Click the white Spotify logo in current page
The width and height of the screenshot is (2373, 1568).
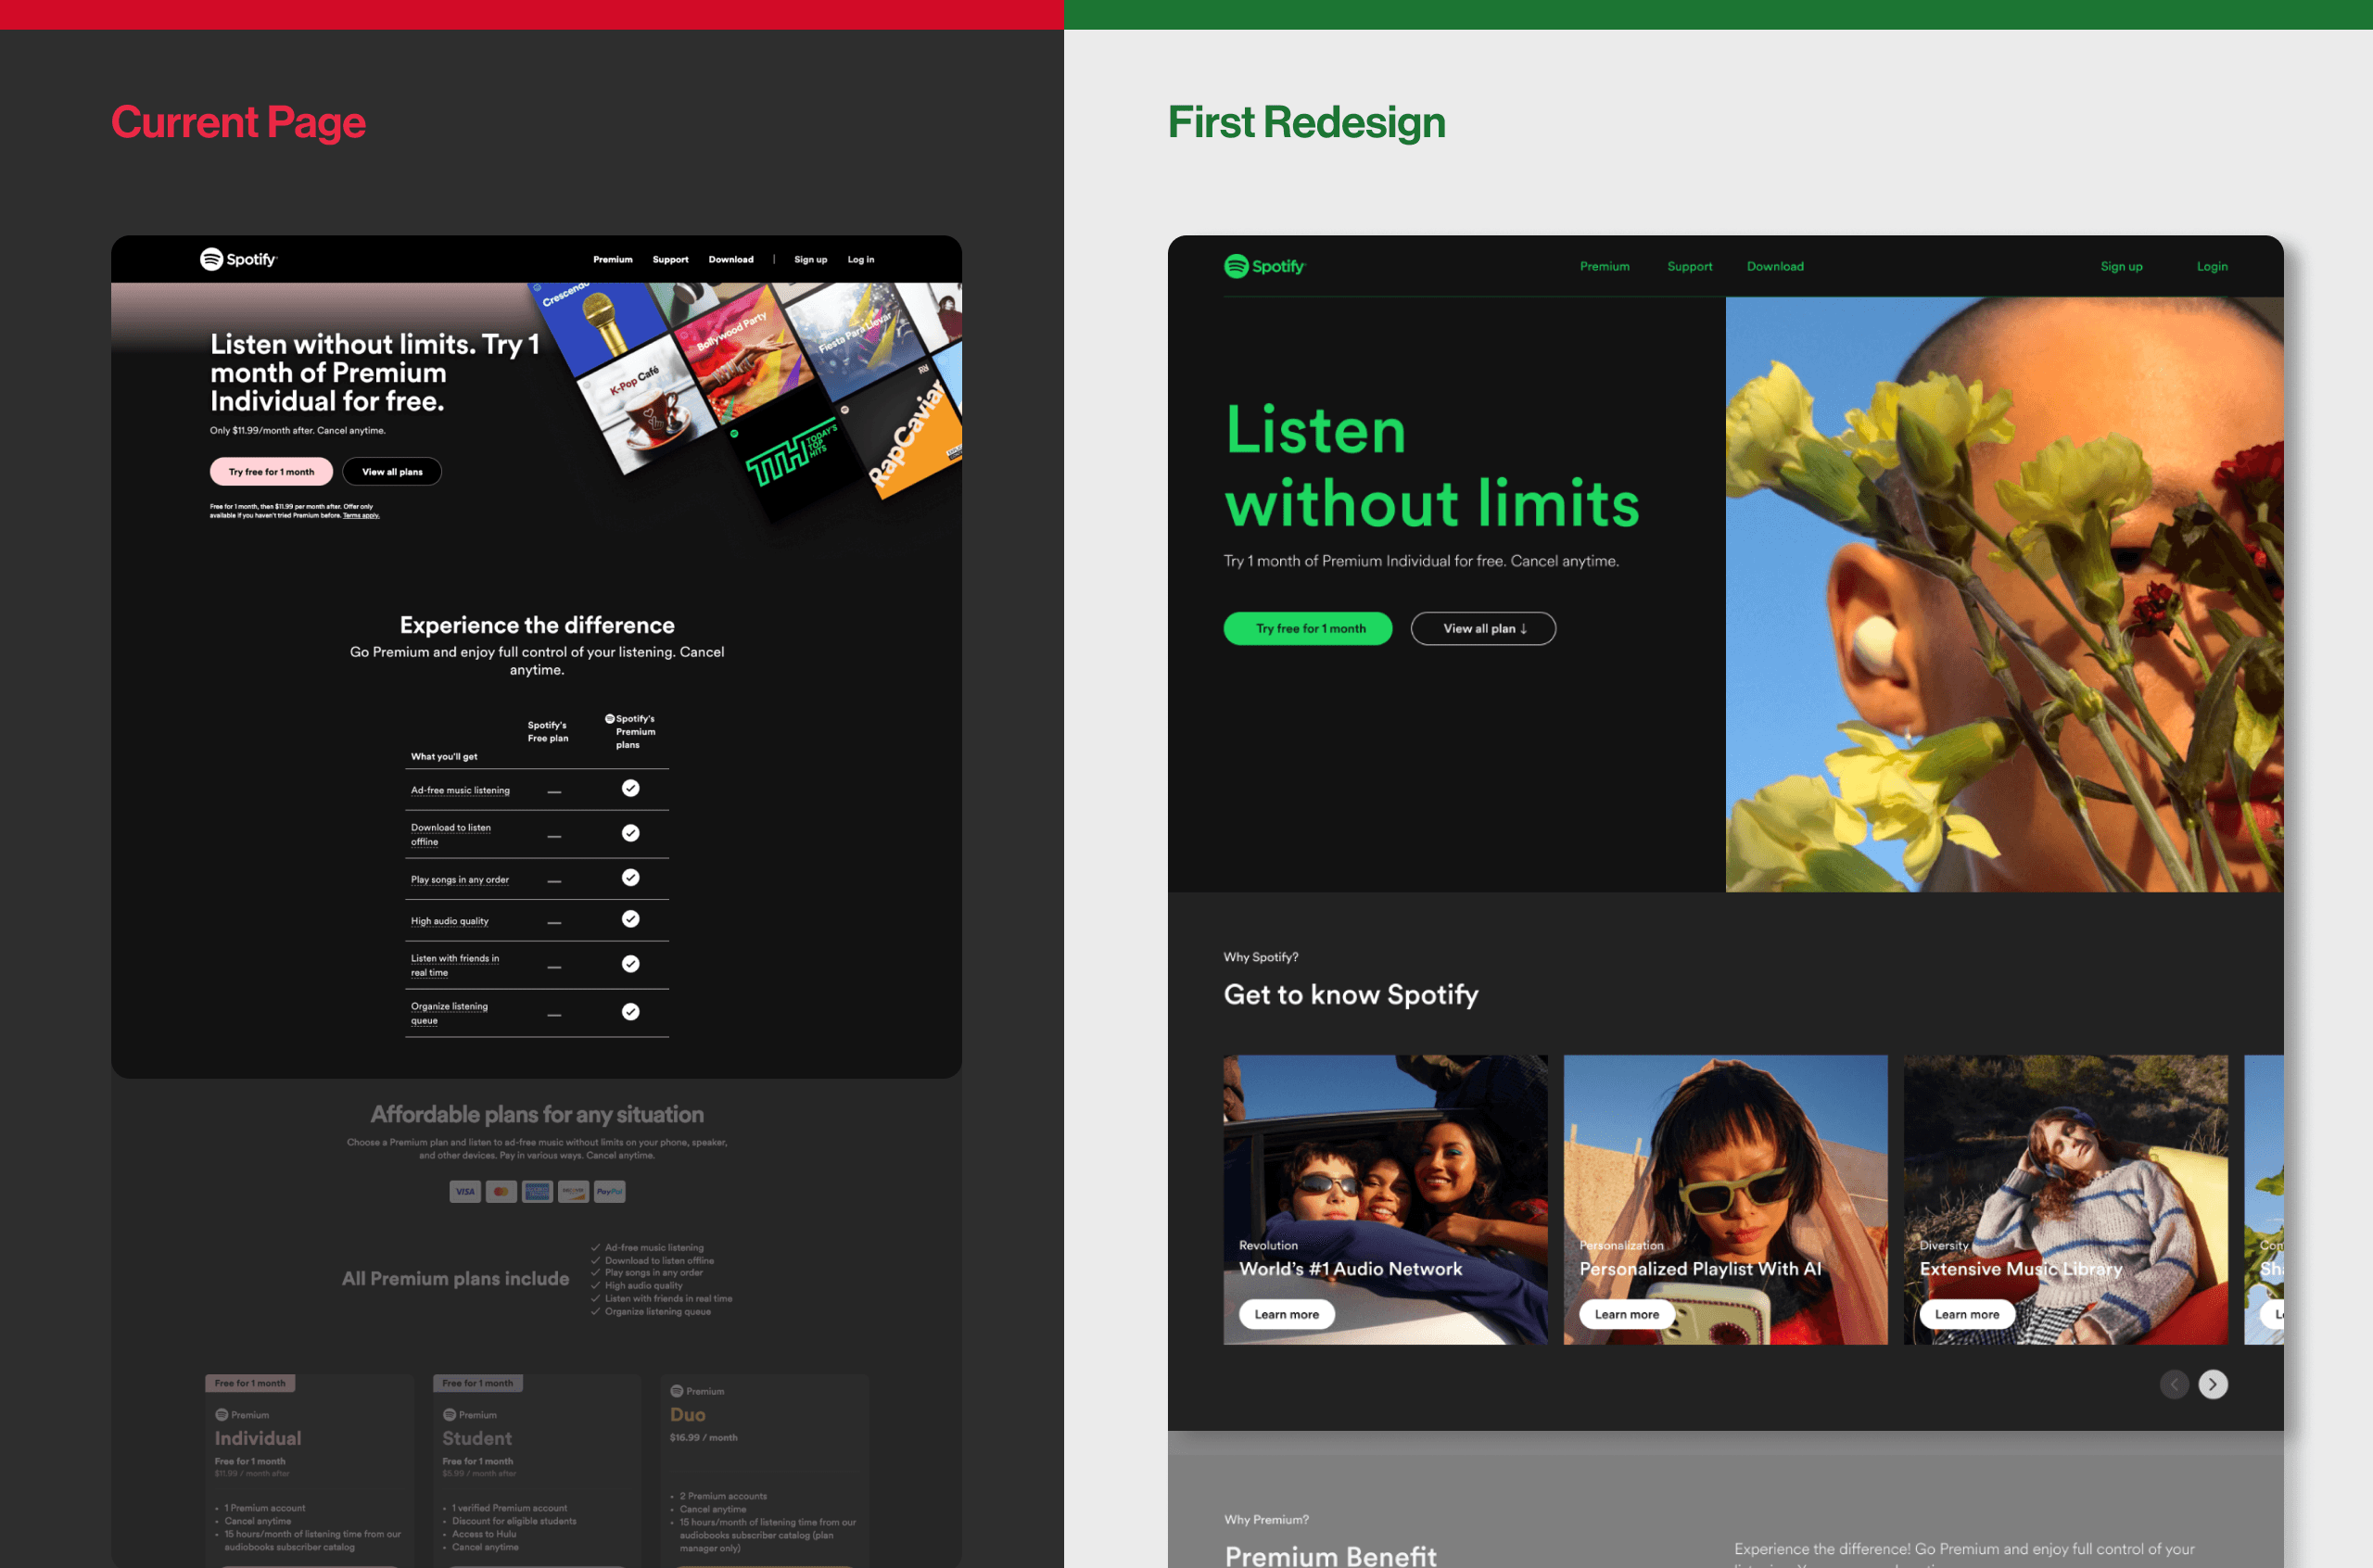tap(238, 259)
